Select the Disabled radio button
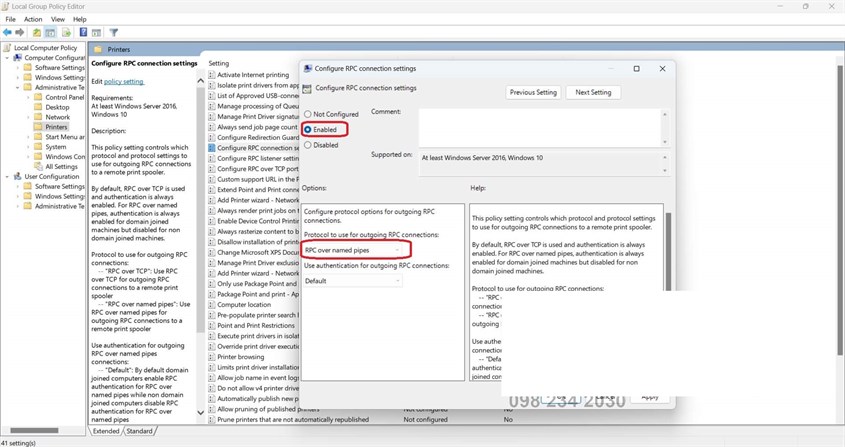The height and width of the screenshot is (447, 845). 308,145
